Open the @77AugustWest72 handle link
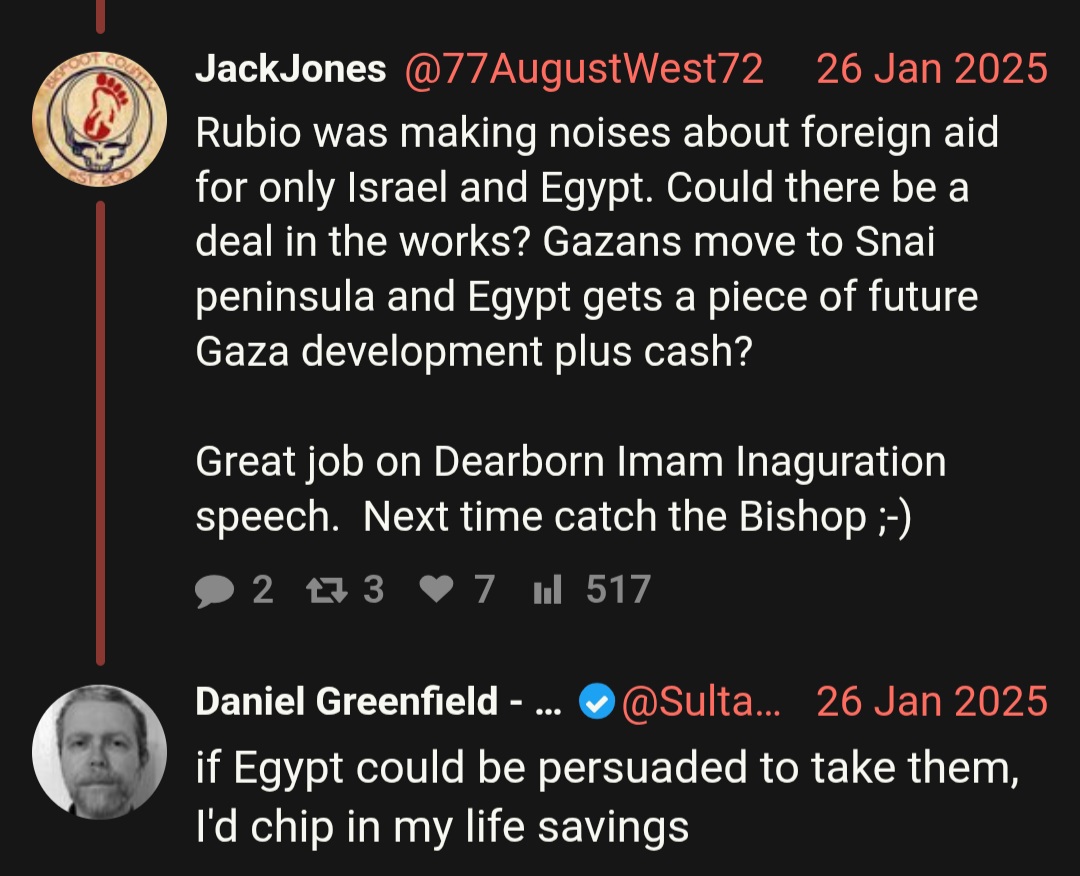The width and height of the screenshot is (1080, 876). pos(584,70)
